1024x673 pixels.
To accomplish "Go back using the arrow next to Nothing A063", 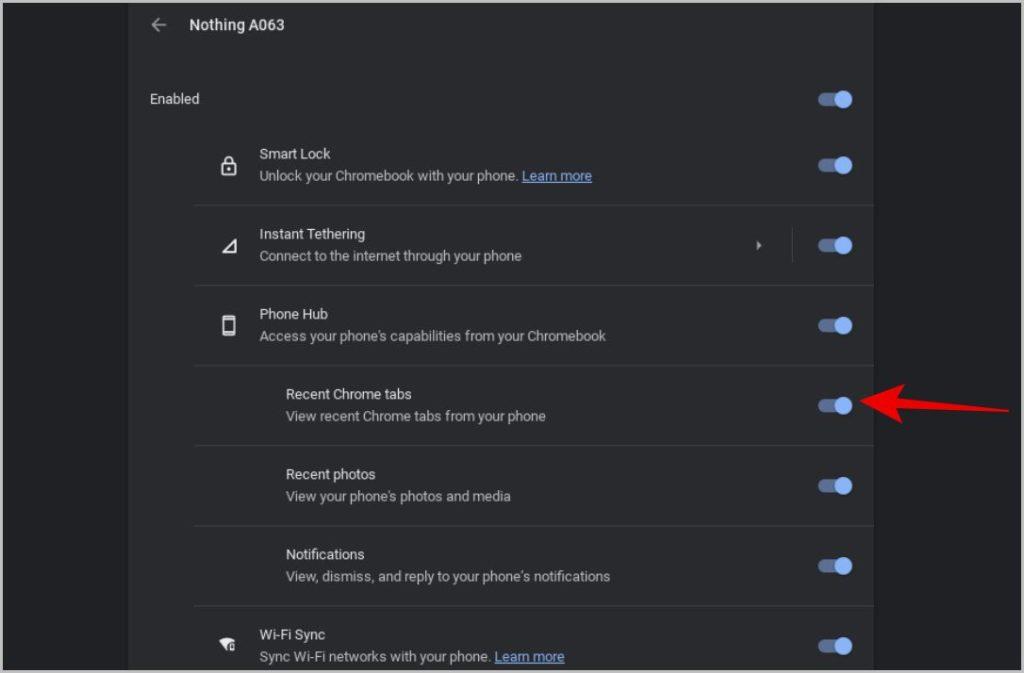I will tap(159, 25).
